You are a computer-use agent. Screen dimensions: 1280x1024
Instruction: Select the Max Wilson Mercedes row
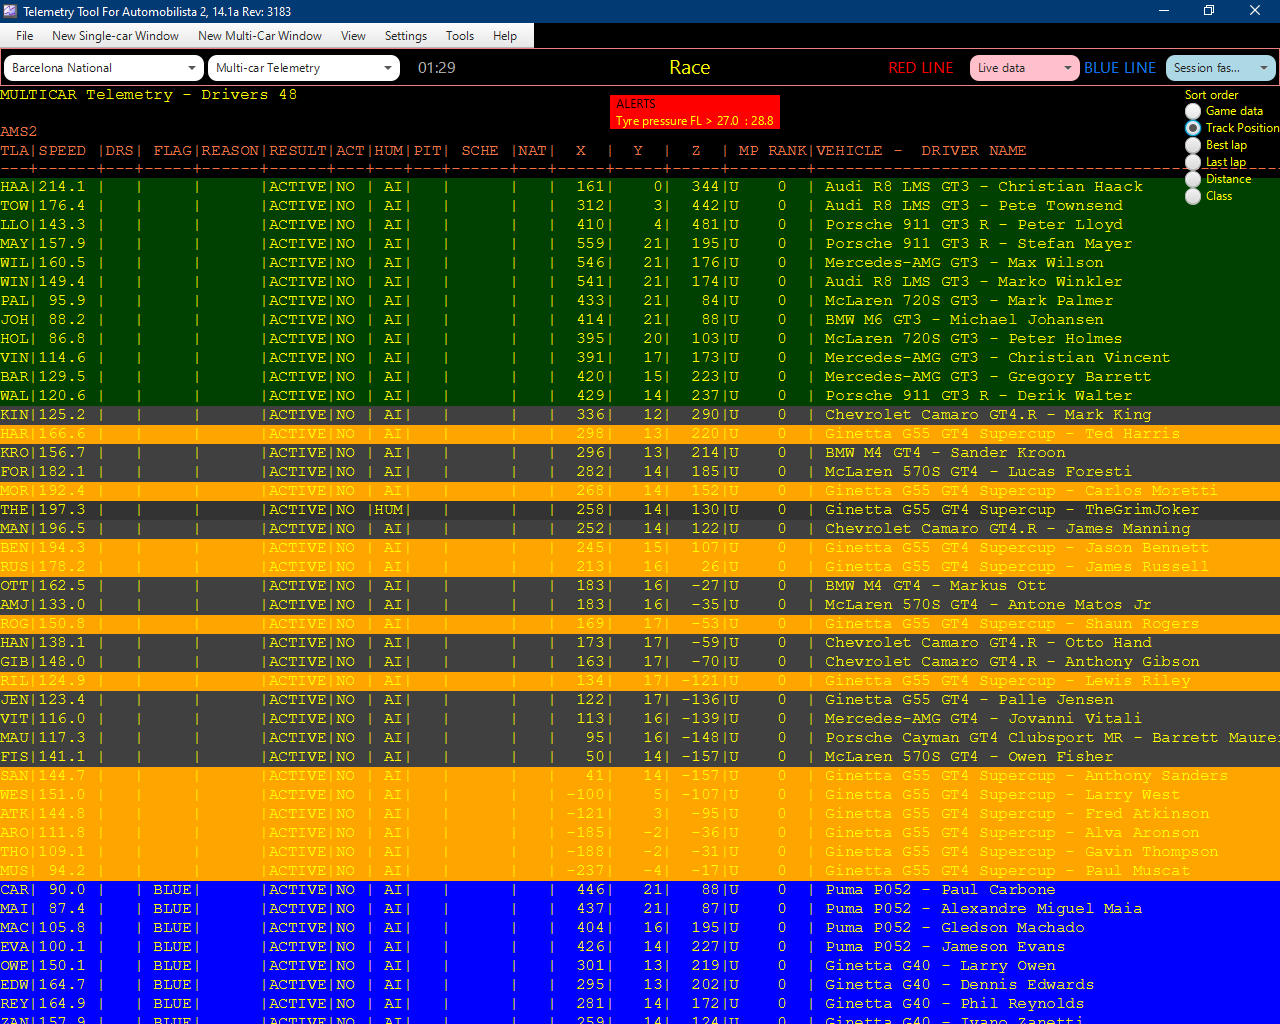pyautogui.click(x=640, y=263)
